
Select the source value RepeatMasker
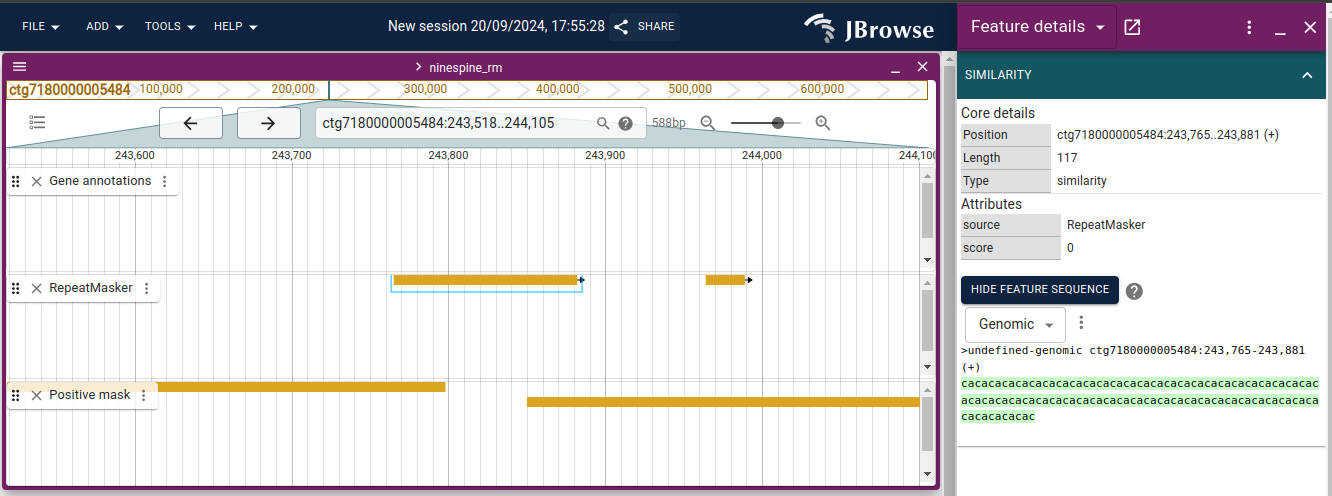pyautogui.click(x=1106, y=225)
